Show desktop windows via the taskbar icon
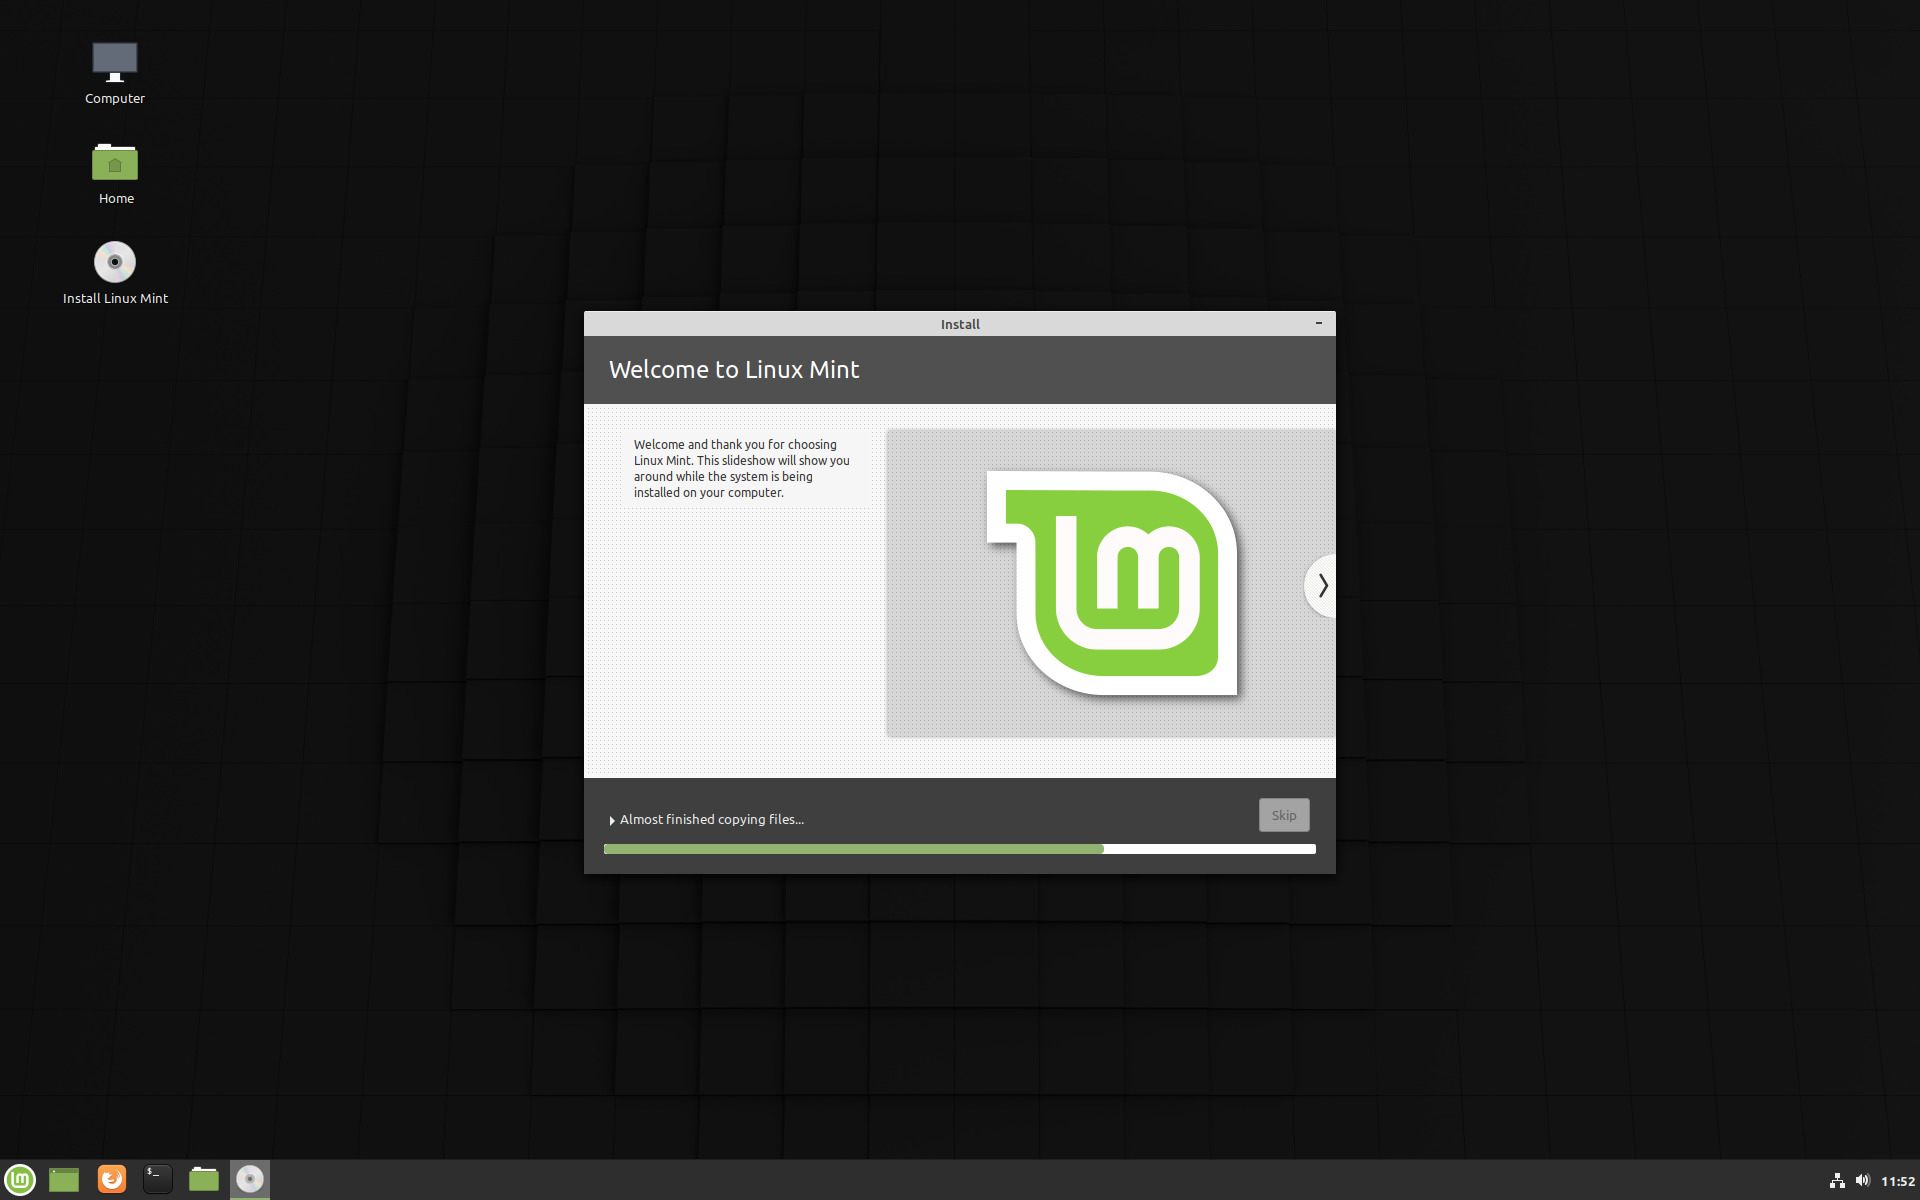 pos(63,1179)
